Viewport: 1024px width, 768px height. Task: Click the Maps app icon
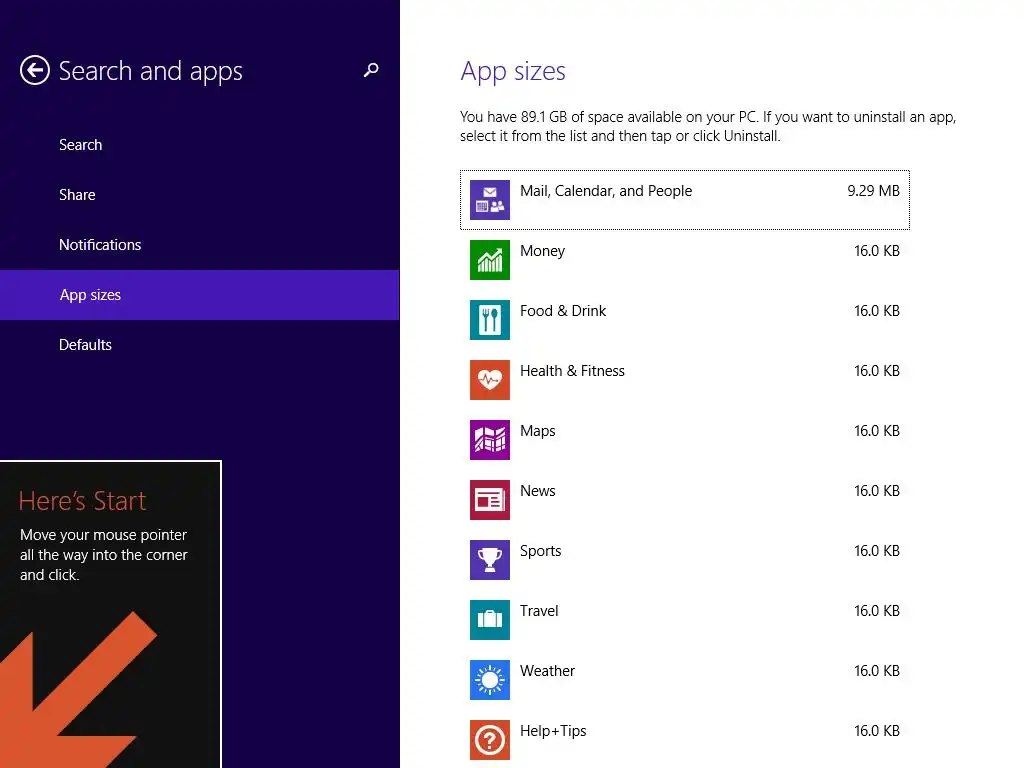[x=490, y=440]
